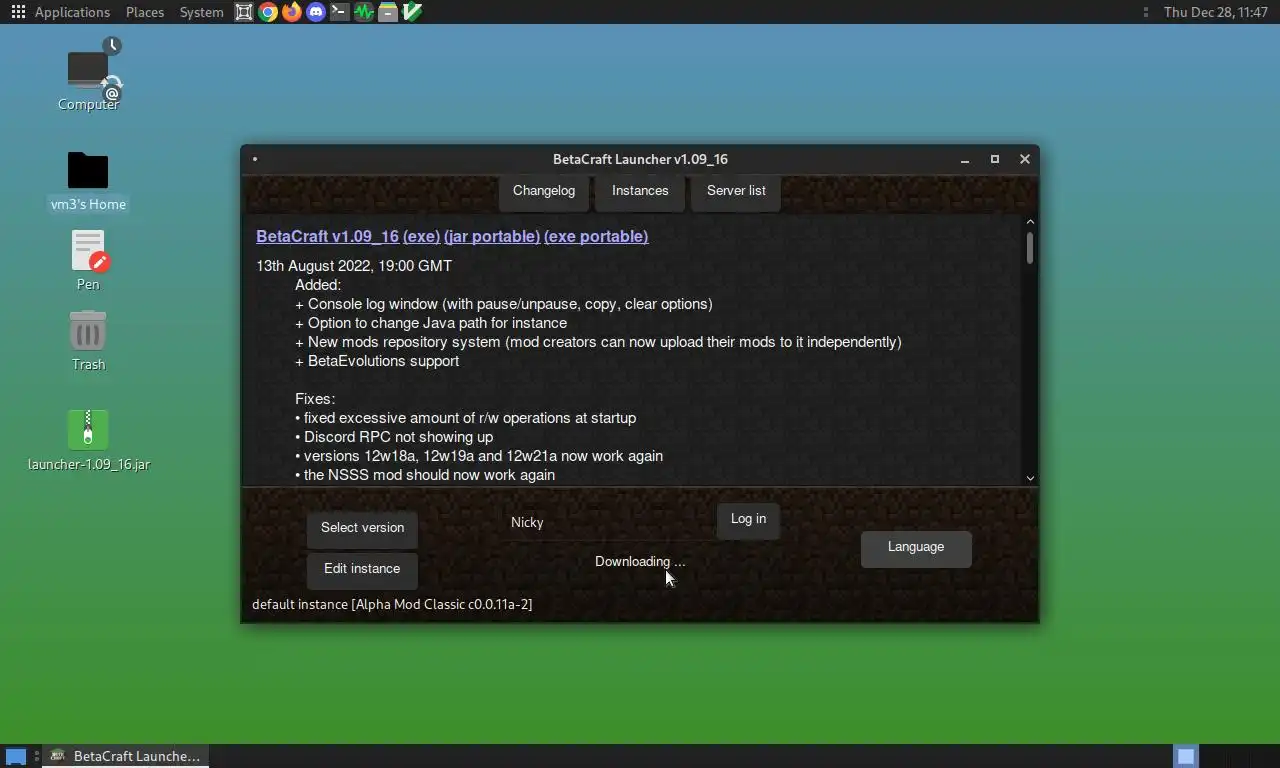Open the (exe portable) download link
The height and width of the screenshot is (768, 1280).
(x=596, y=237)
